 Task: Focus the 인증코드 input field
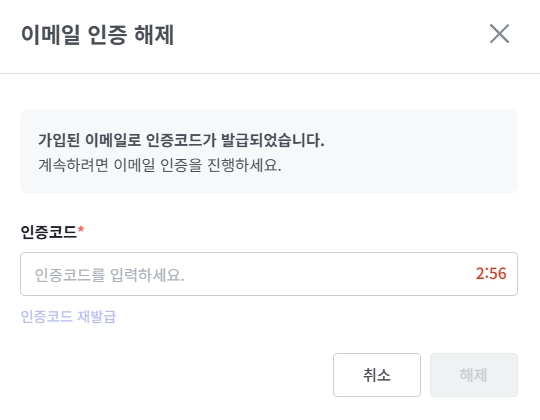coord(269,274)
